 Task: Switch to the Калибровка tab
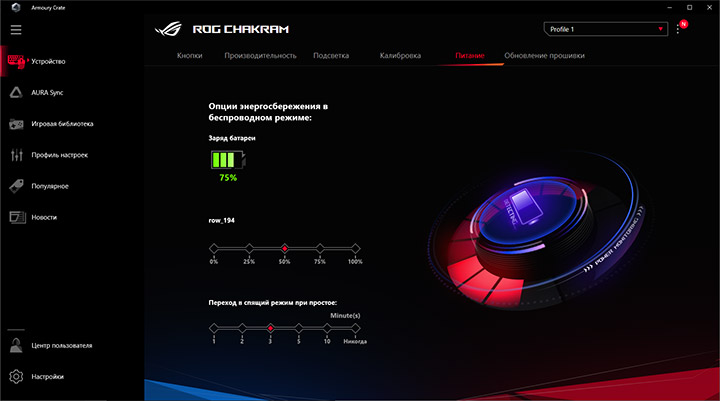400,56
